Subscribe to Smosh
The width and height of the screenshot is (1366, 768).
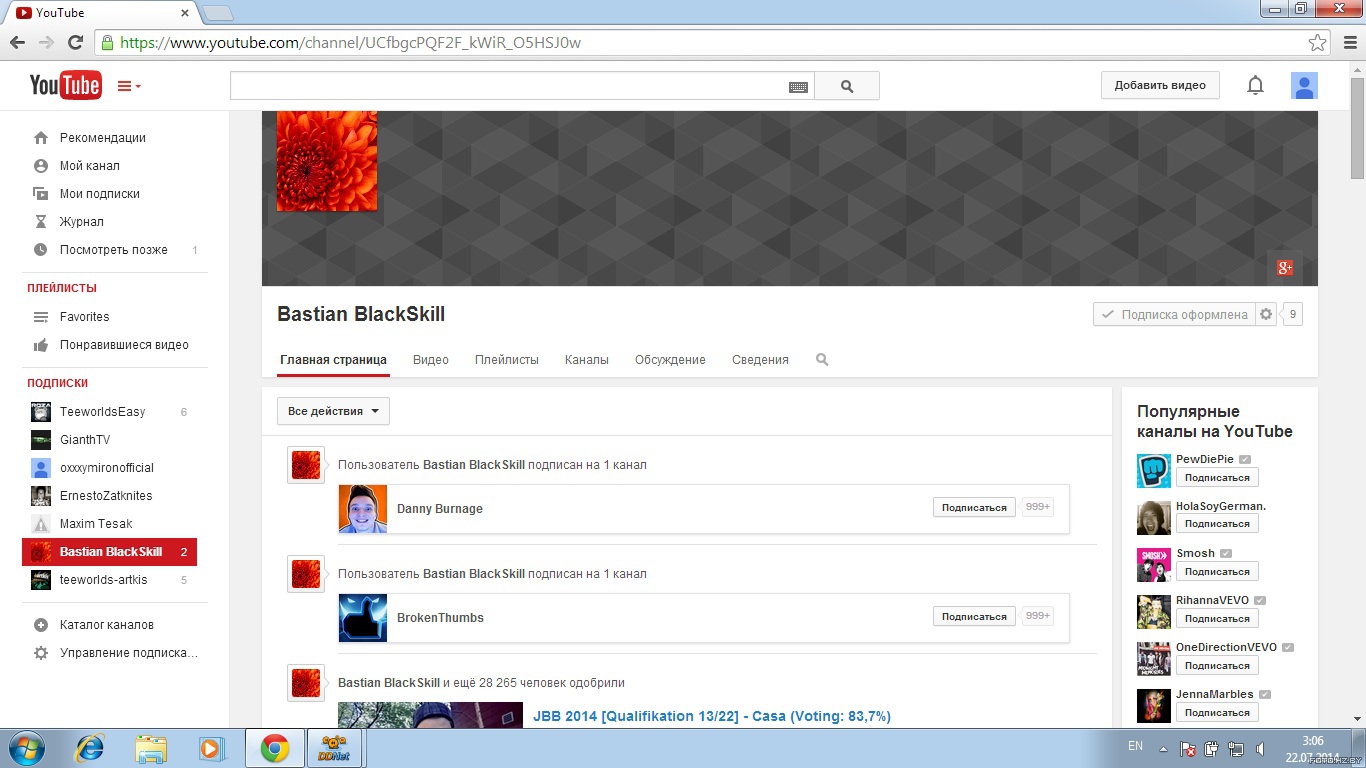click(1217, 571)
